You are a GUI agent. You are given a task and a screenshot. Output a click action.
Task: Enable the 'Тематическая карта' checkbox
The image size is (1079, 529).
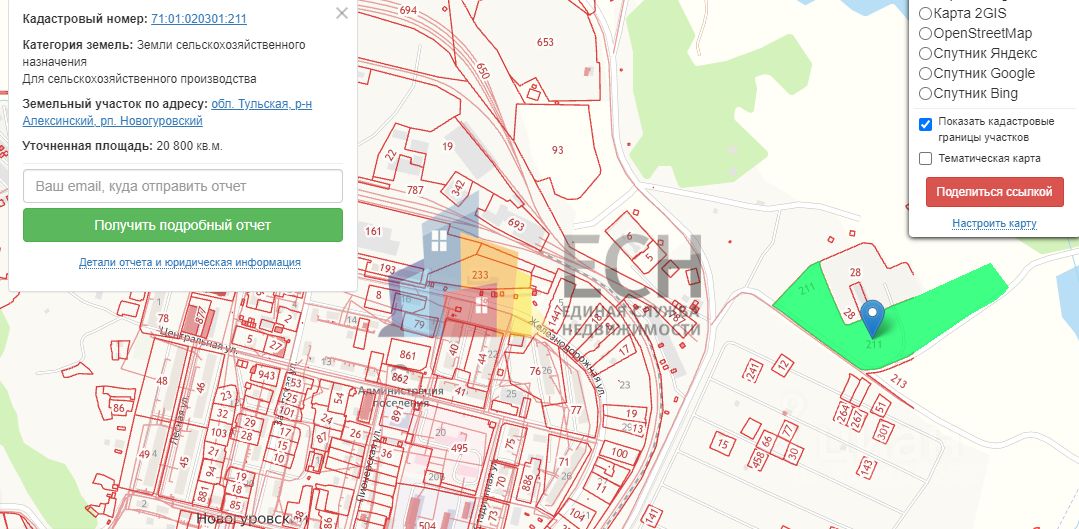click(x=926, y=158)
